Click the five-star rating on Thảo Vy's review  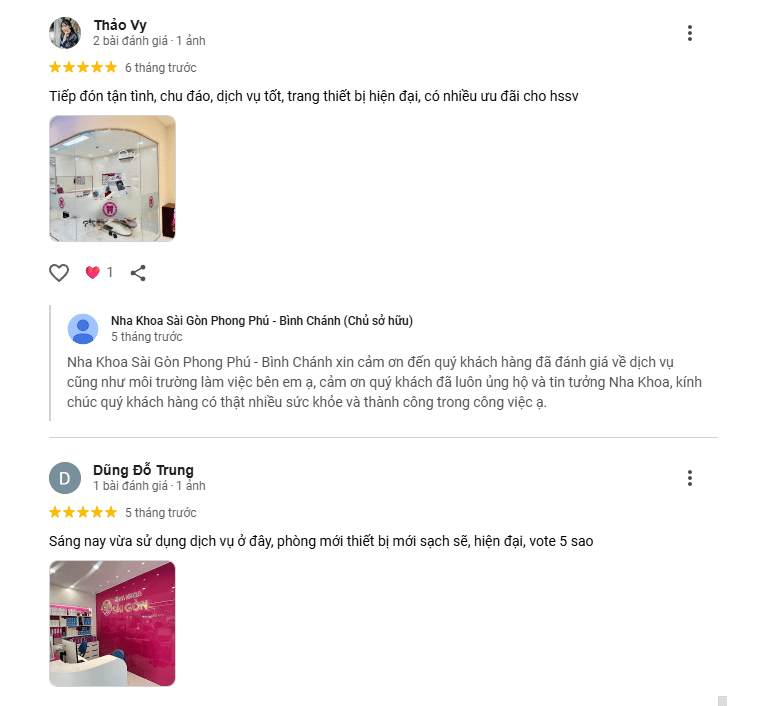click(x=83, y=67)
